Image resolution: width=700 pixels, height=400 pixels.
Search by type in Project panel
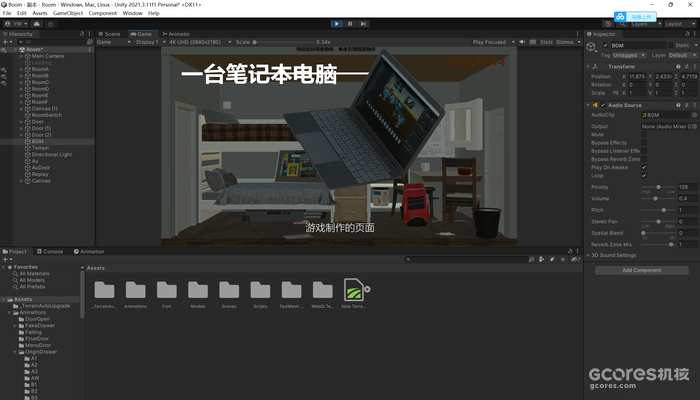541,259
